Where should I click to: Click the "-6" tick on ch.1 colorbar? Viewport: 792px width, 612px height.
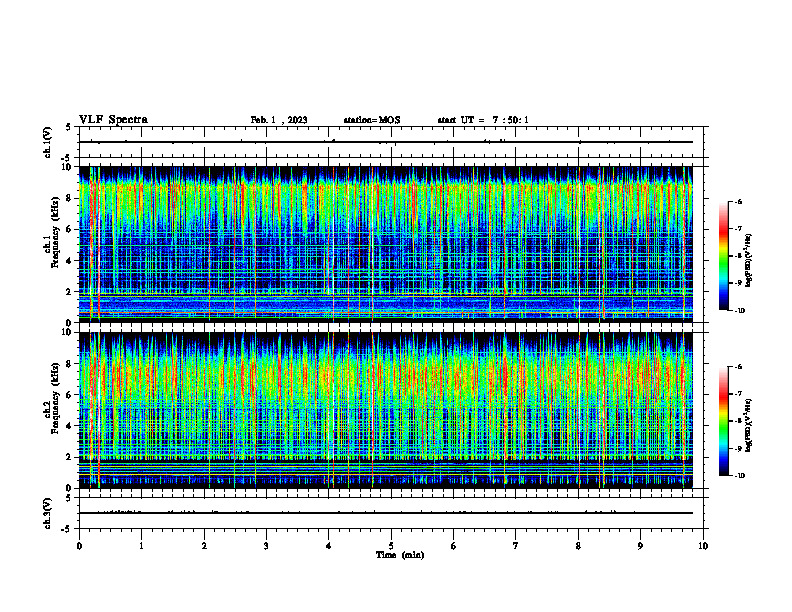point(738,202)
